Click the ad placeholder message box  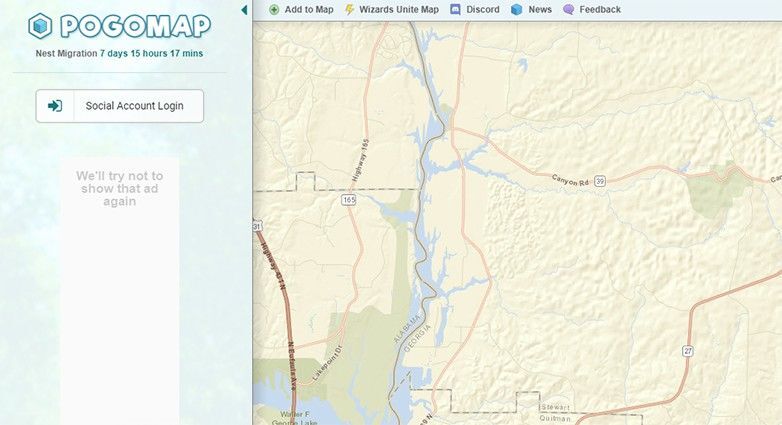coord(120,189)
